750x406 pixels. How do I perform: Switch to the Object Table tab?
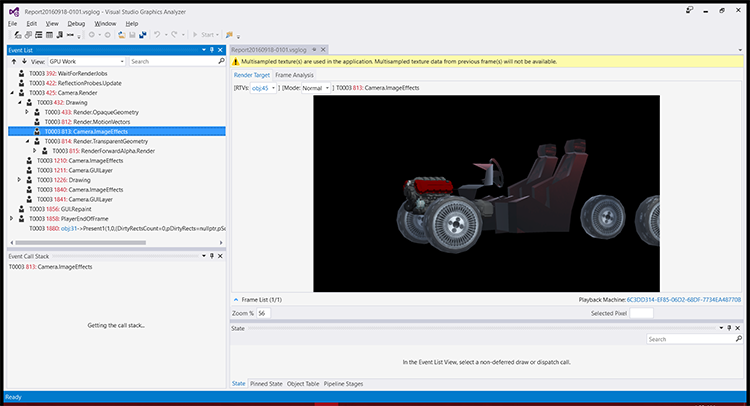(303, 384)
